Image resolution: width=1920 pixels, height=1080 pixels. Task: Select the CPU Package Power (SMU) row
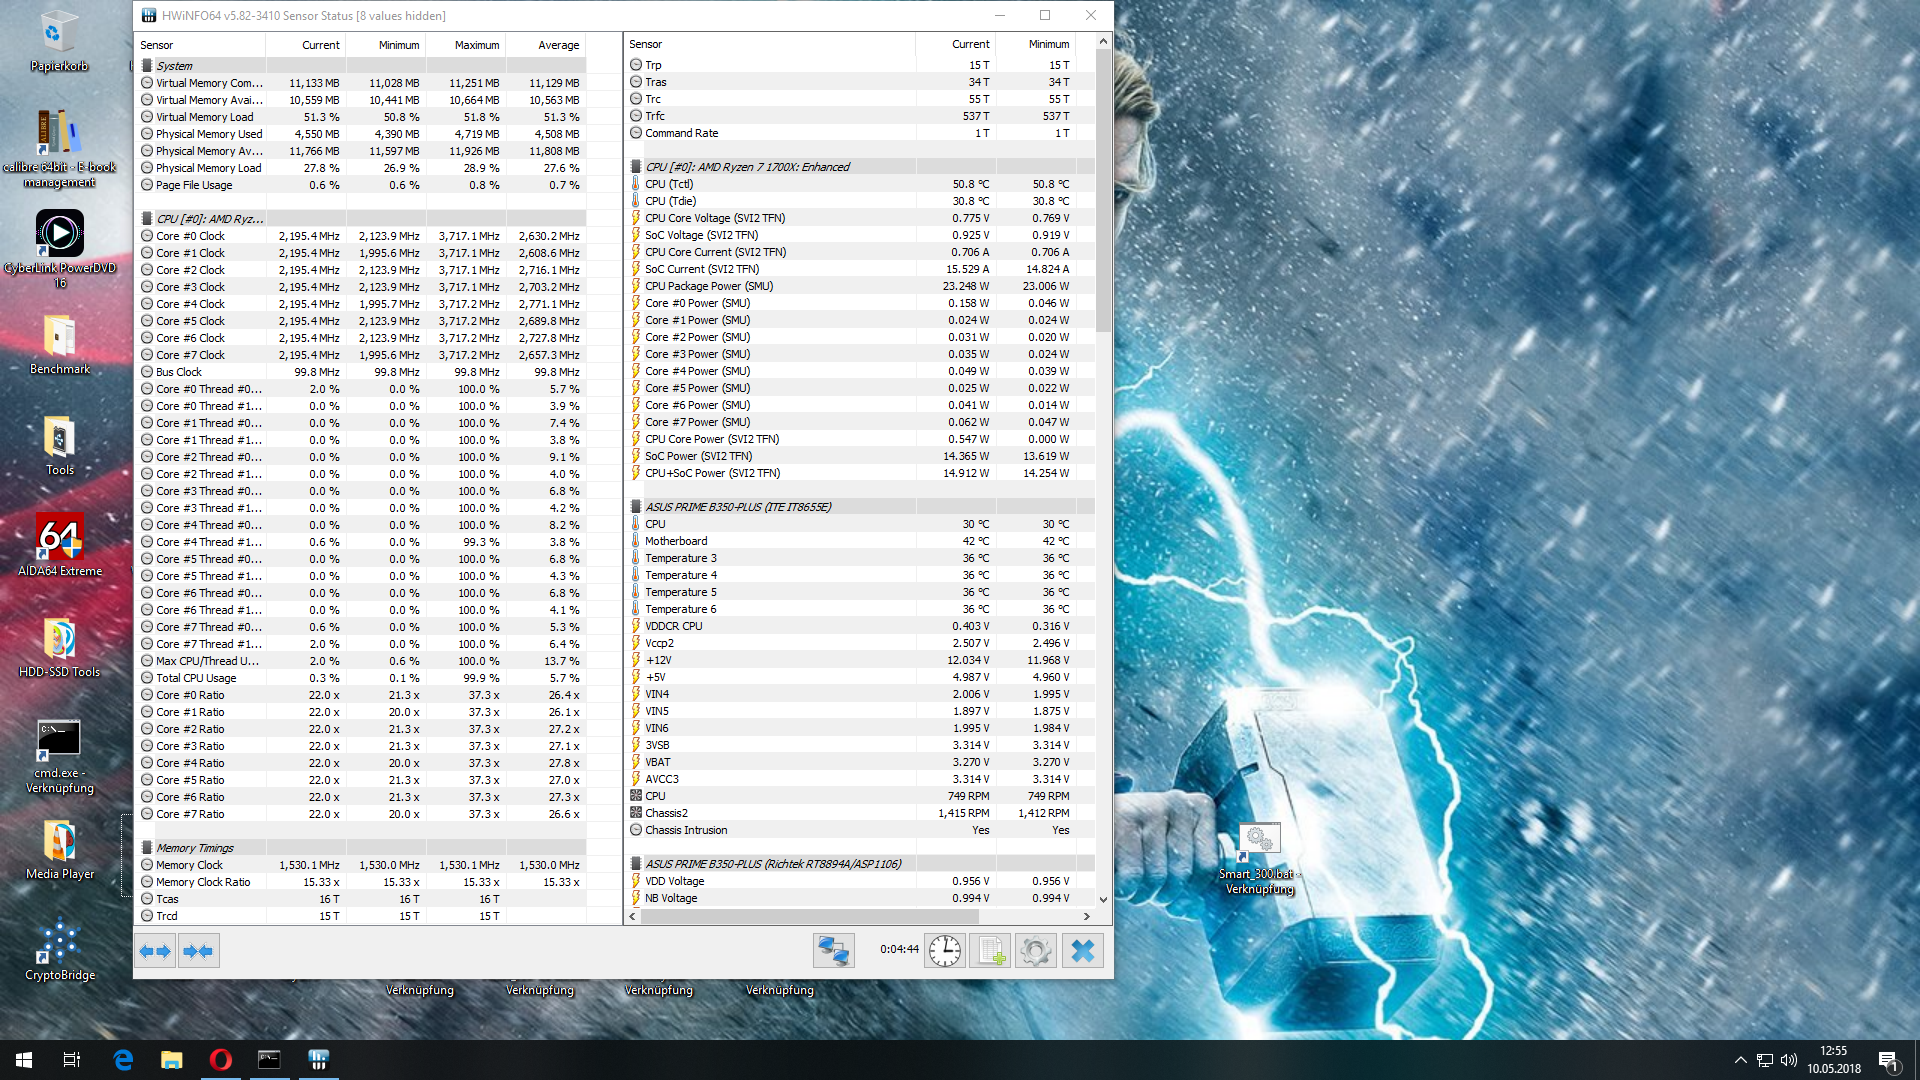click(x=708, y=286)
